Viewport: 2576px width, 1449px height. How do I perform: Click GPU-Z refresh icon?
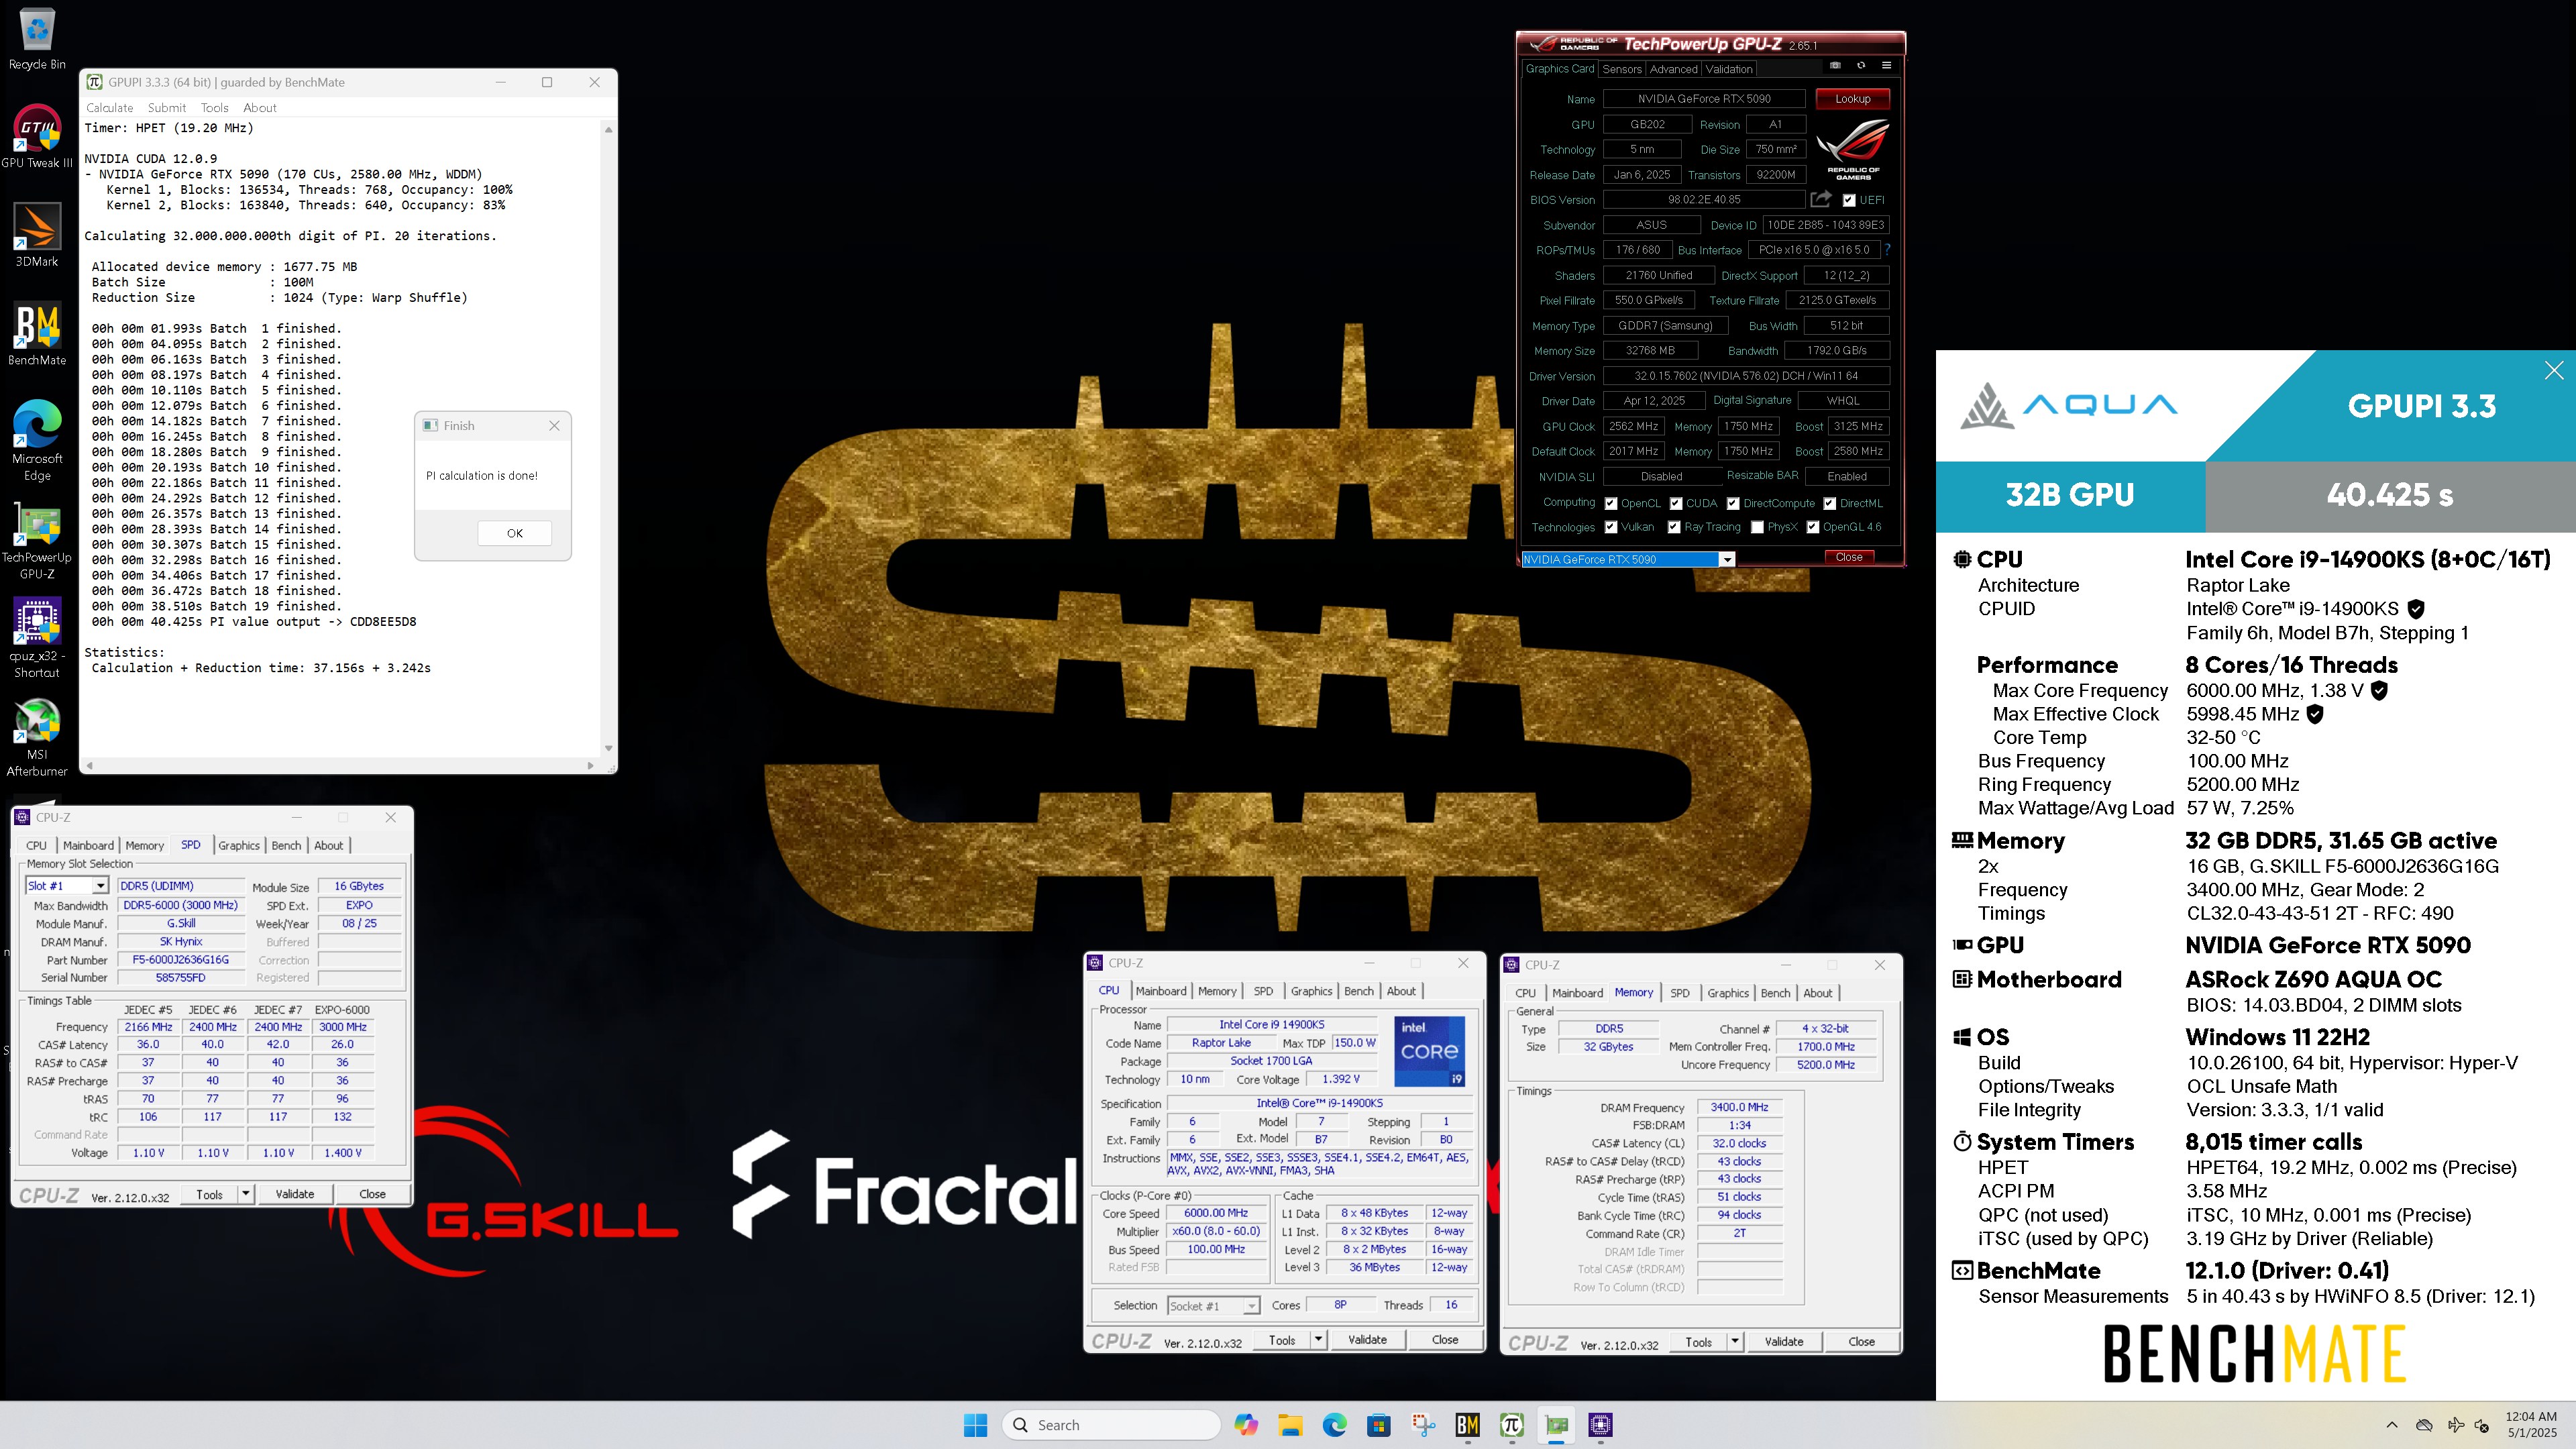click(1861, 66)
